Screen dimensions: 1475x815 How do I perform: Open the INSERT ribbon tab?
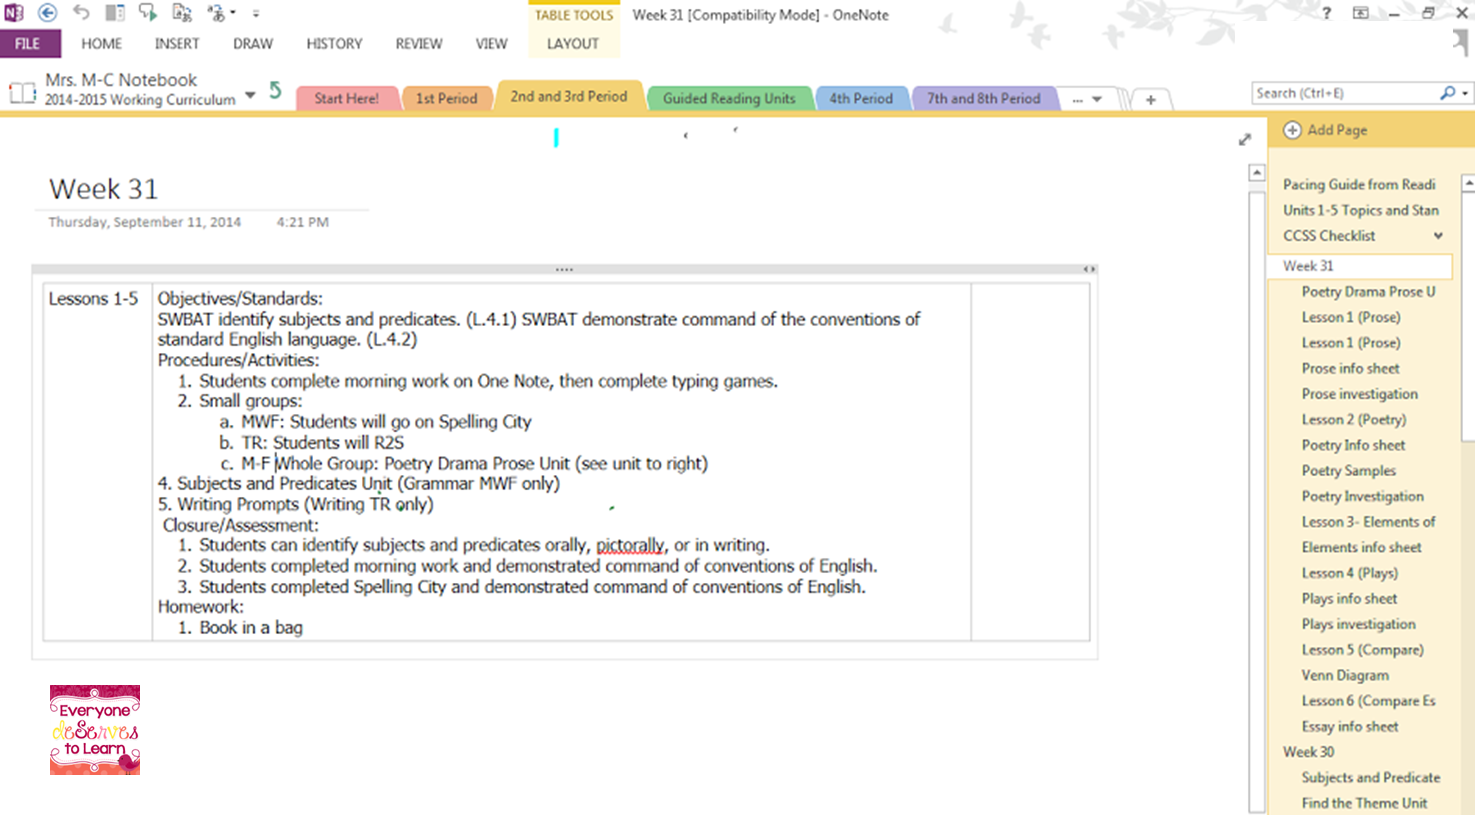point(177,44)
